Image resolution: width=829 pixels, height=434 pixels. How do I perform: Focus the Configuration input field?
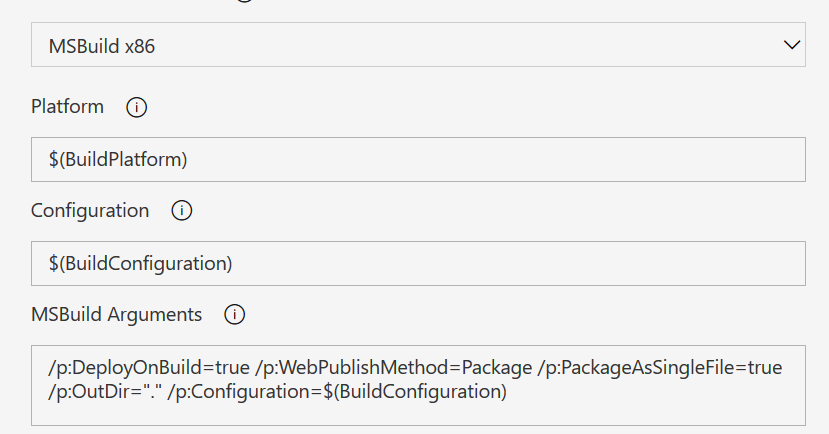coord(418,264)
